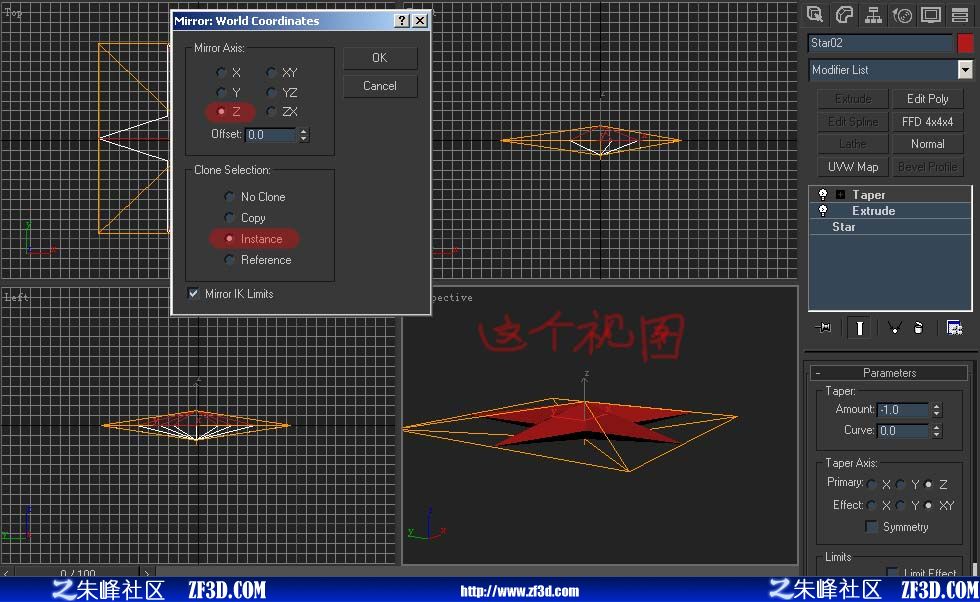Set Taper Primary axis to Y
Image resolution: width=980 pixels, height=602 pixels.
pyautogui.click(x=900, y=484)
